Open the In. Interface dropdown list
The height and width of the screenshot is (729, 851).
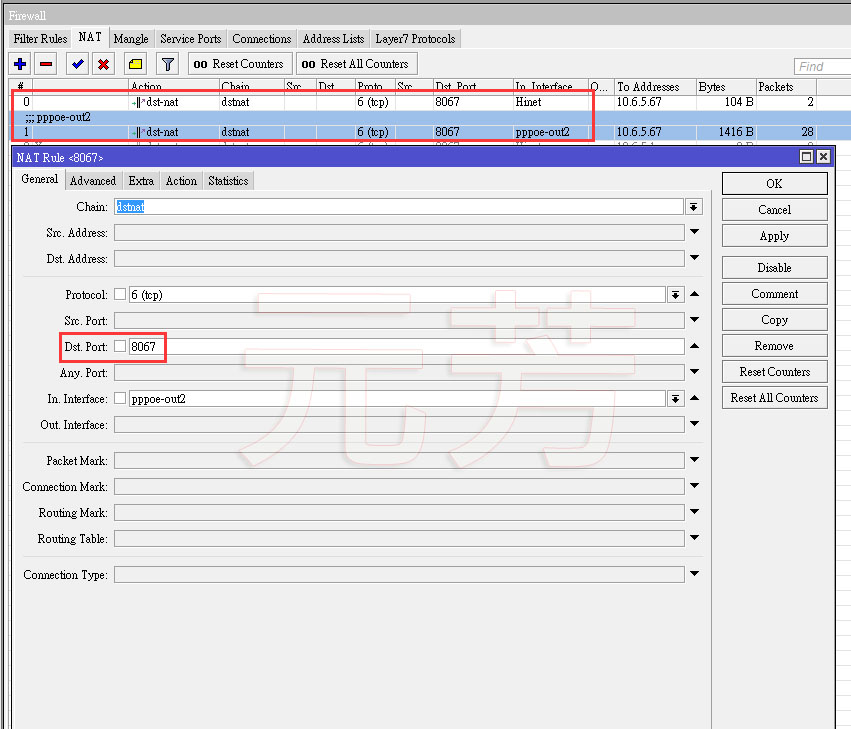coord(675,399)
